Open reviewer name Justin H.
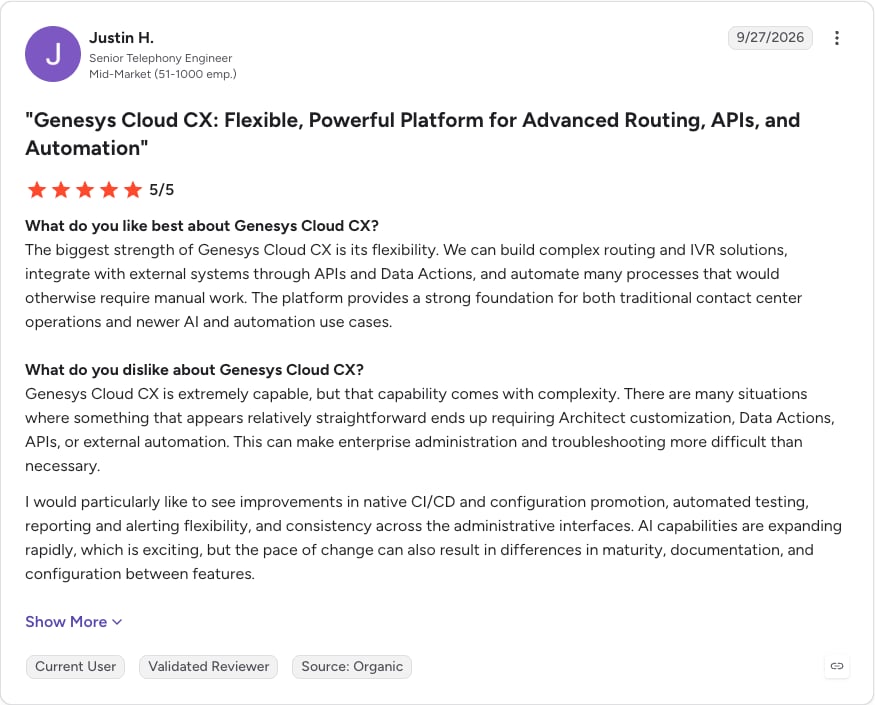 [x=122, y=37]
